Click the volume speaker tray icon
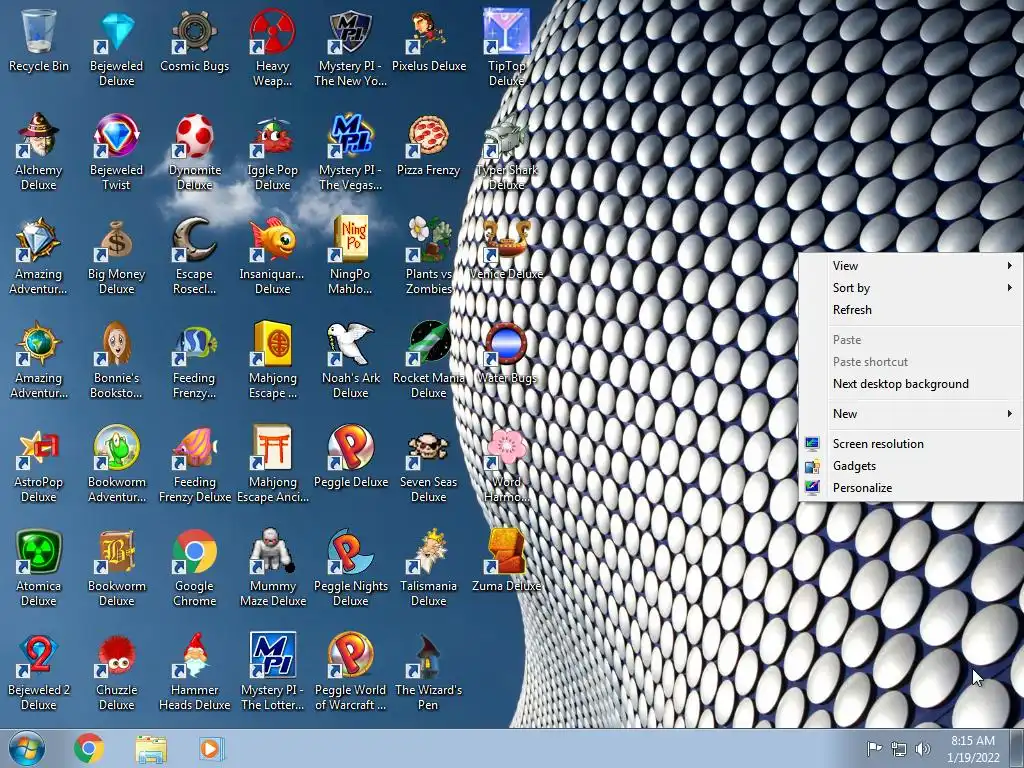The height and width of the screenshot is (768, 1024). tap(923, 749)
